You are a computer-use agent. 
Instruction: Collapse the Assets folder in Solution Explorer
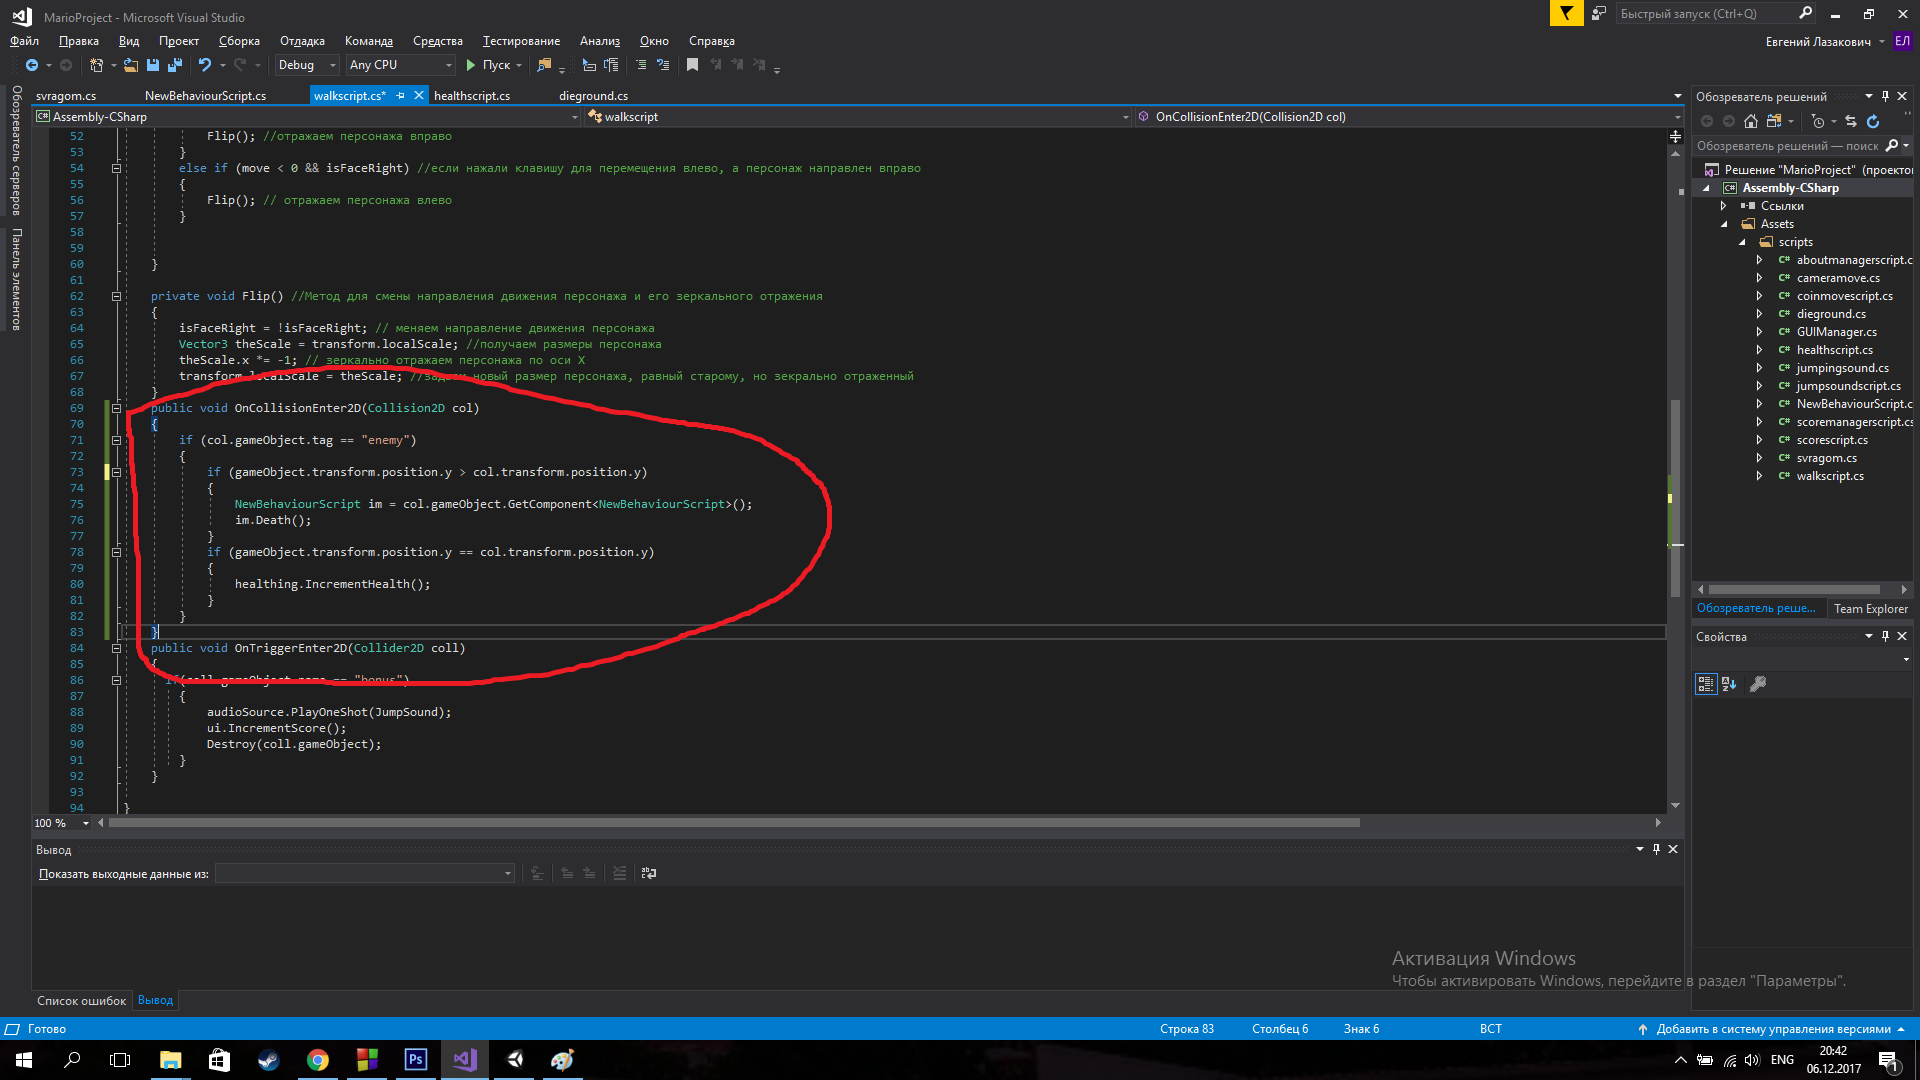1724,224
